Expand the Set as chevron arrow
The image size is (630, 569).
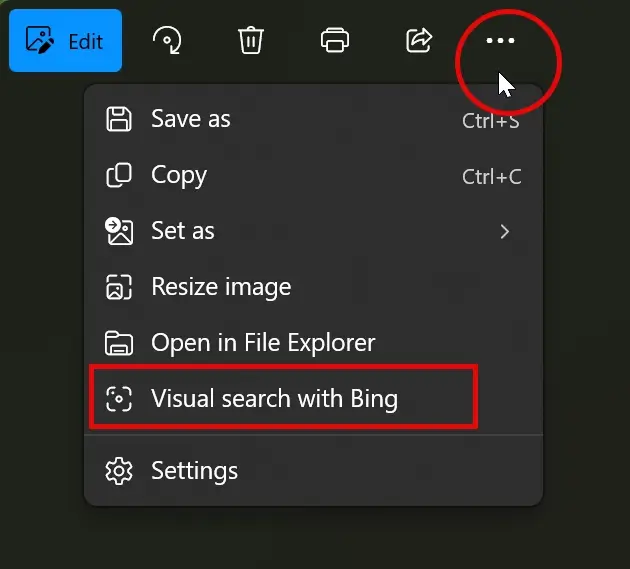505,231
